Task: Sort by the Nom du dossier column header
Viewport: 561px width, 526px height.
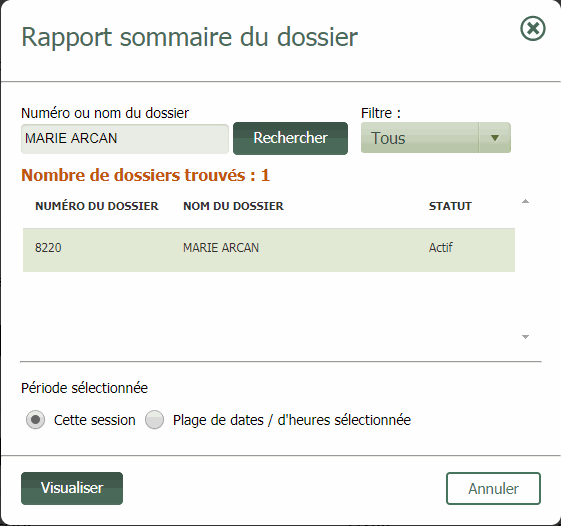Action: click(x=233, y=206)
